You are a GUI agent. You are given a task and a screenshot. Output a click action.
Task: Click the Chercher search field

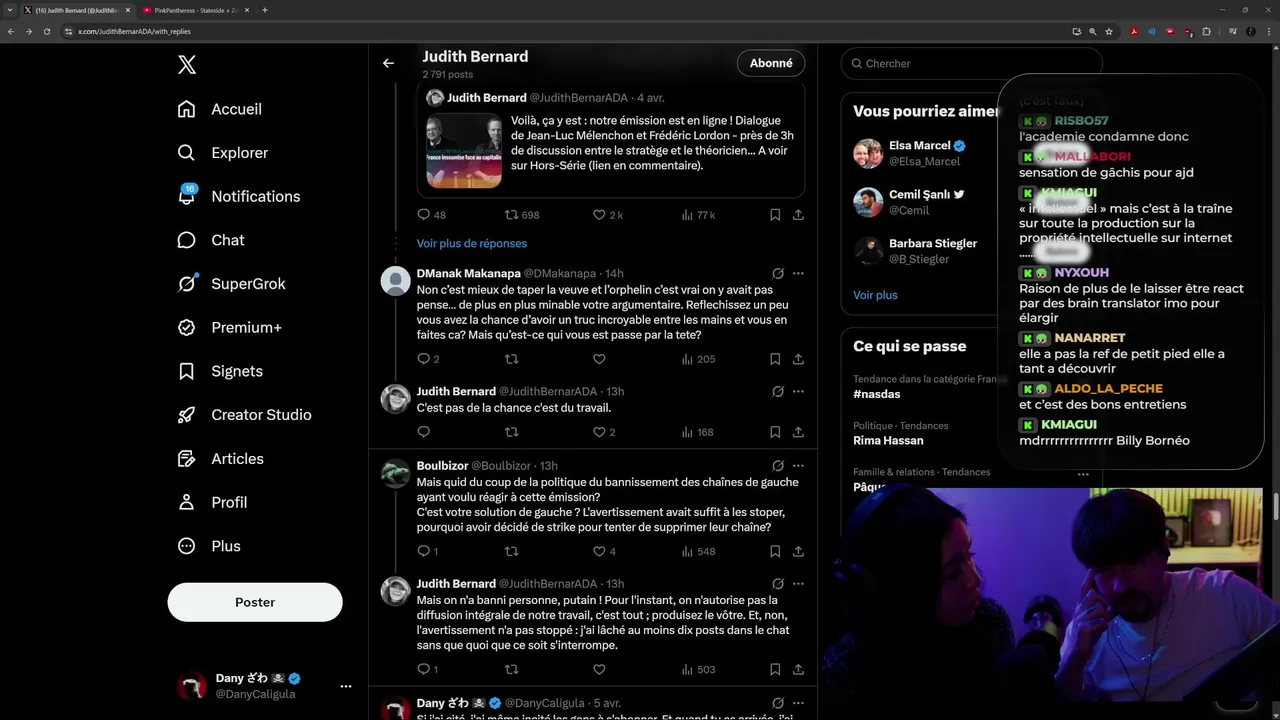[x=971, y=63]
